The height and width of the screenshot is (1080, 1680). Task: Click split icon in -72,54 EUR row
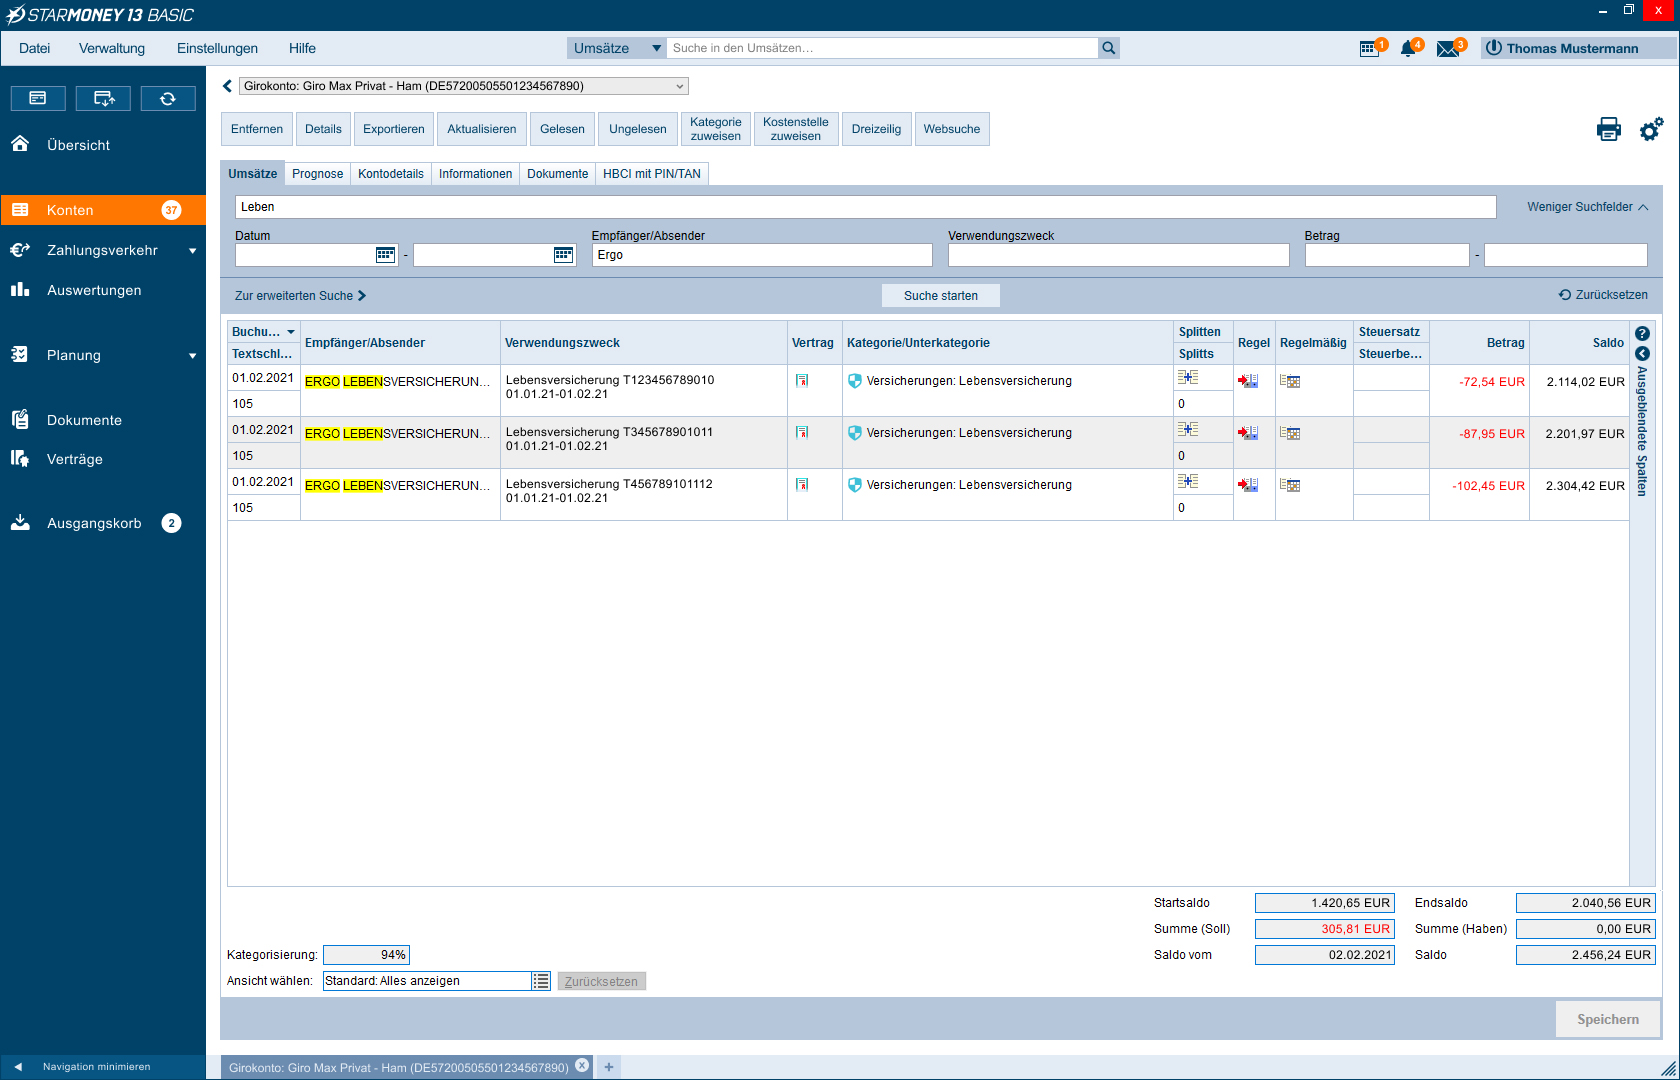pos(1188,377)
